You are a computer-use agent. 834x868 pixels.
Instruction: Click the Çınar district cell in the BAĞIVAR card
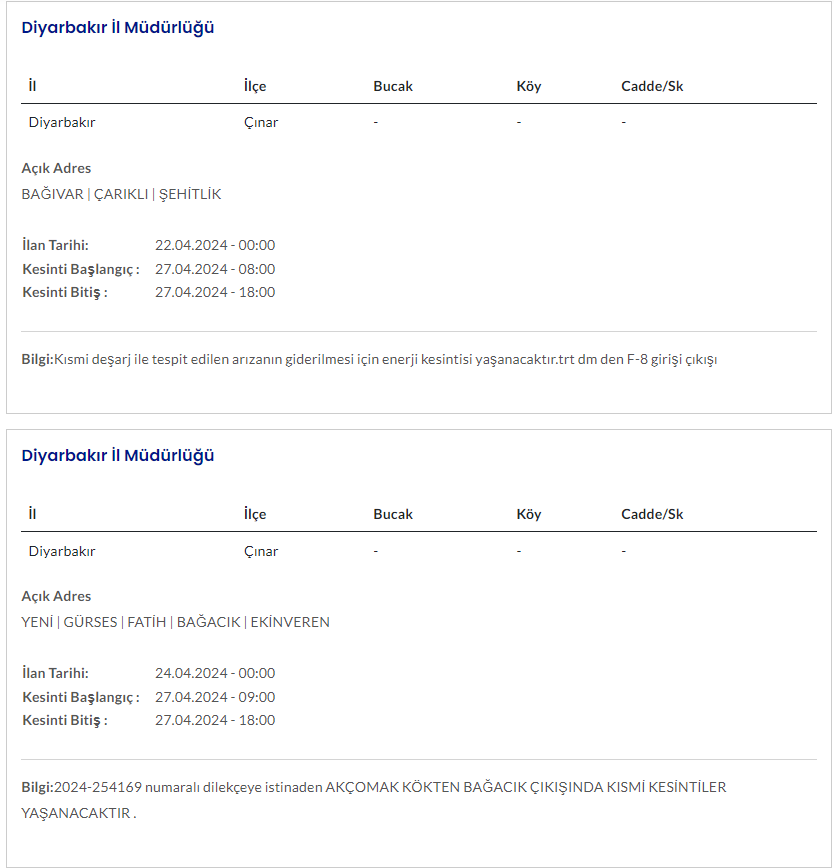click(261, 123)
